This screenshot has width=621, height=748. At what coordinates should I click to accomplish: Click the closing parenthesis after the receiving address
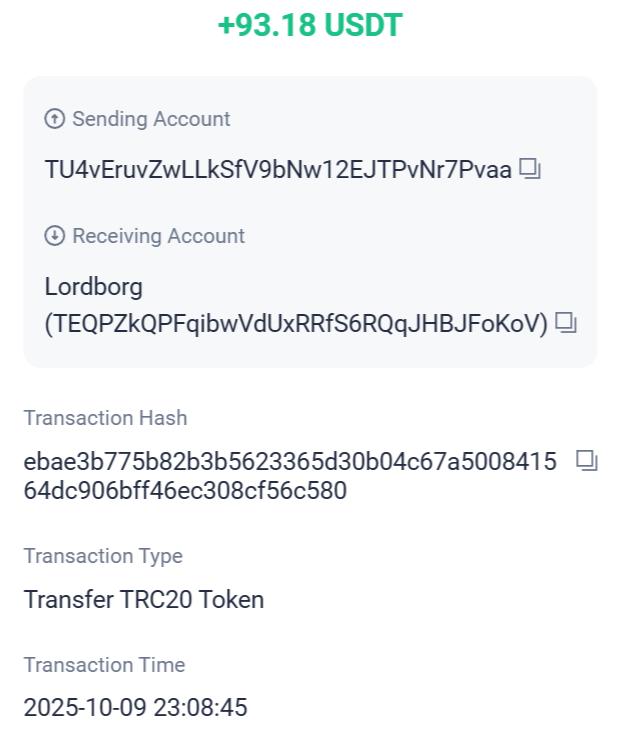544,323
